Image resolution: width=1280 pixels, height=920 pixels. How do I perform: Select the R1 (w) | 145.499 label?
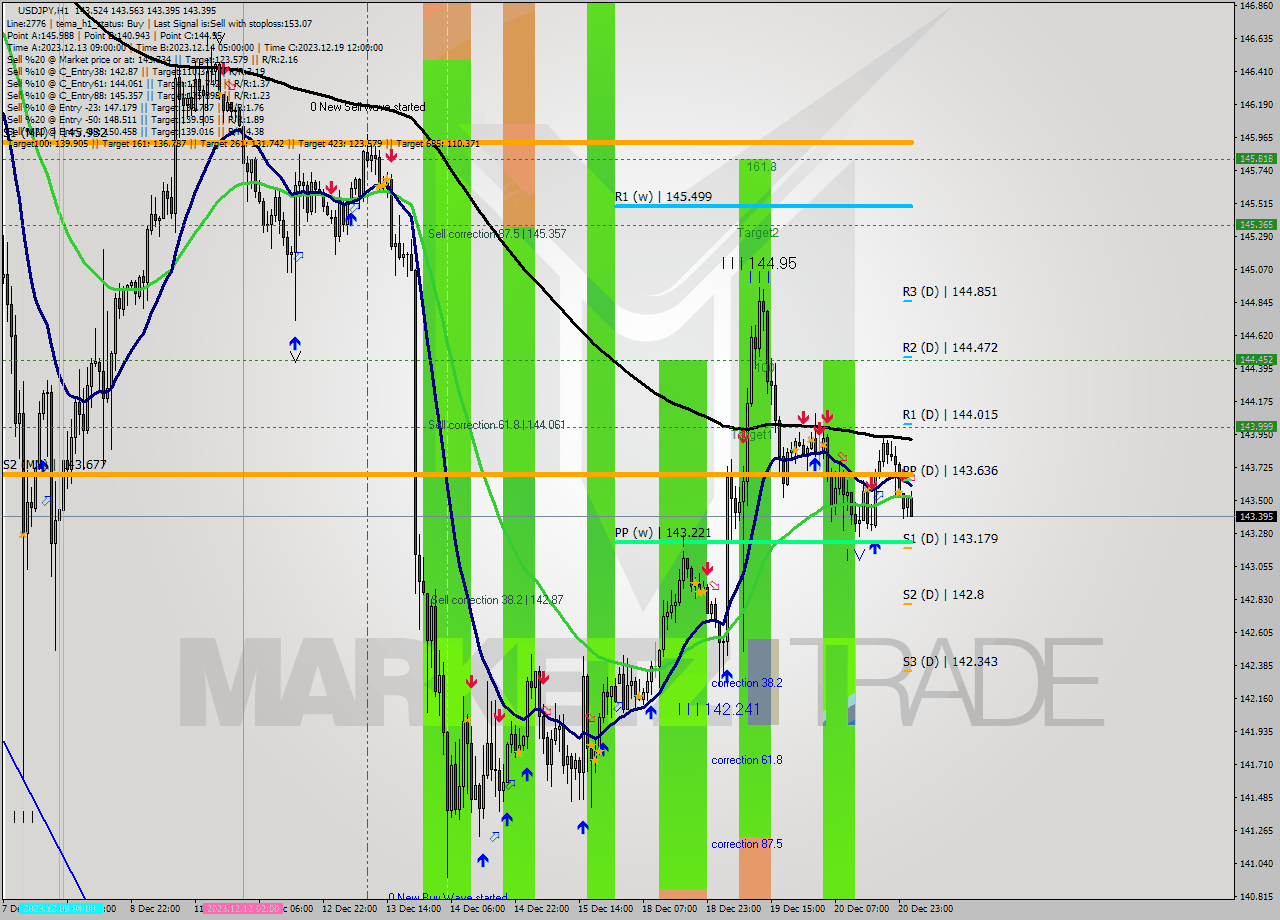point(663,197)
